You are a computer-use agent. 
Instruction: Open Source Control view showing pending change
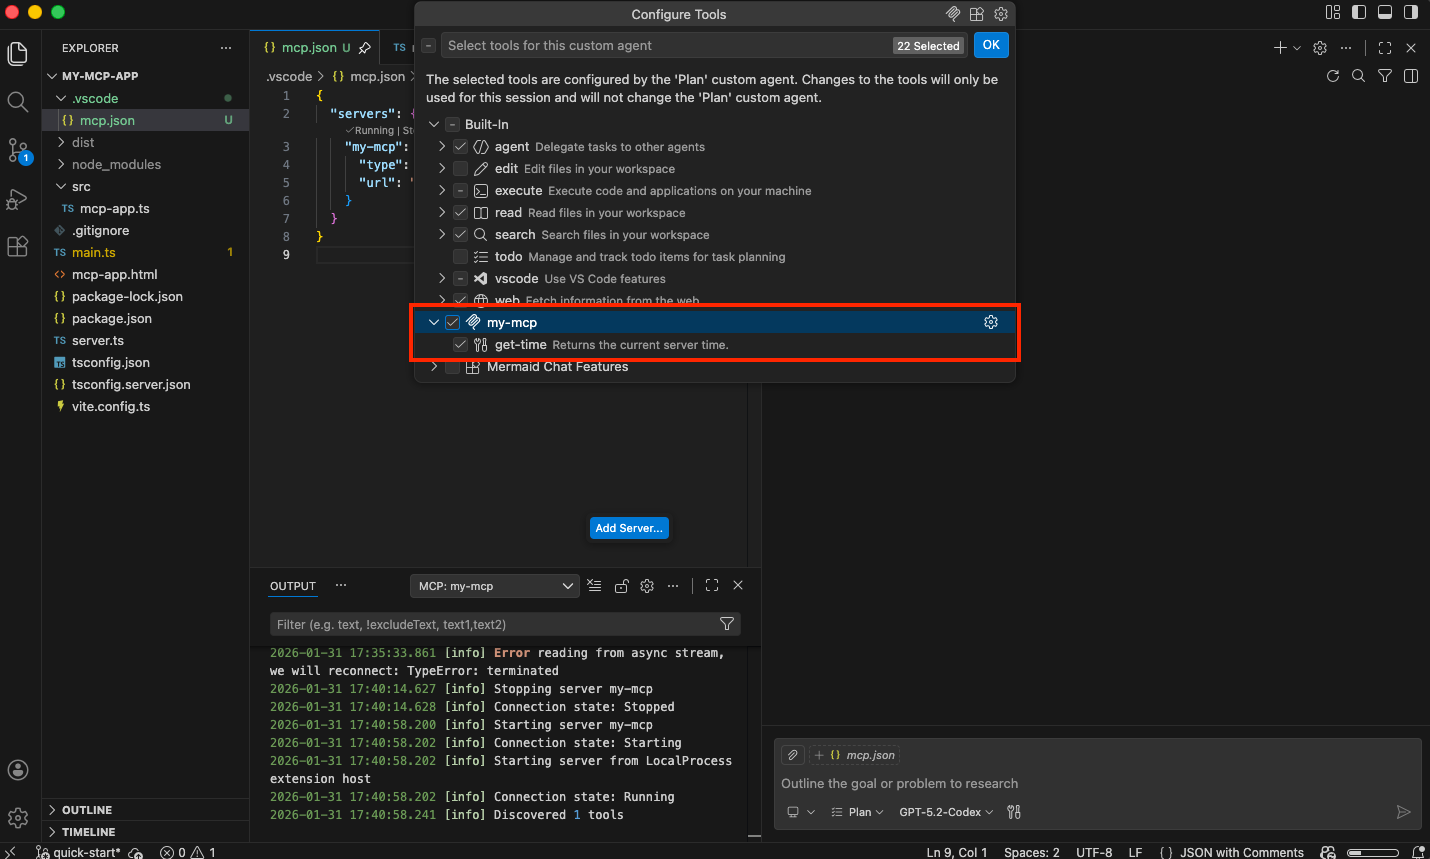coord(18,152)
